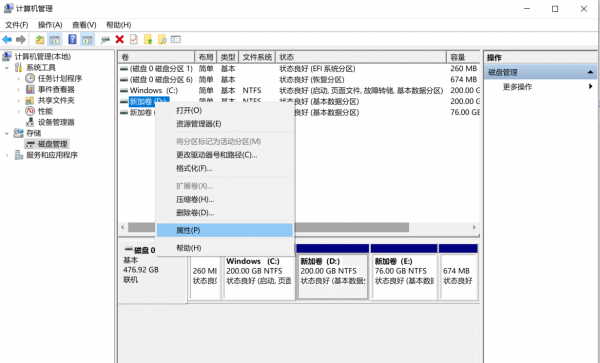Click the Properties checkmark page toolbar icon
The height and width of the screenshot is (363, 600).
134,39
